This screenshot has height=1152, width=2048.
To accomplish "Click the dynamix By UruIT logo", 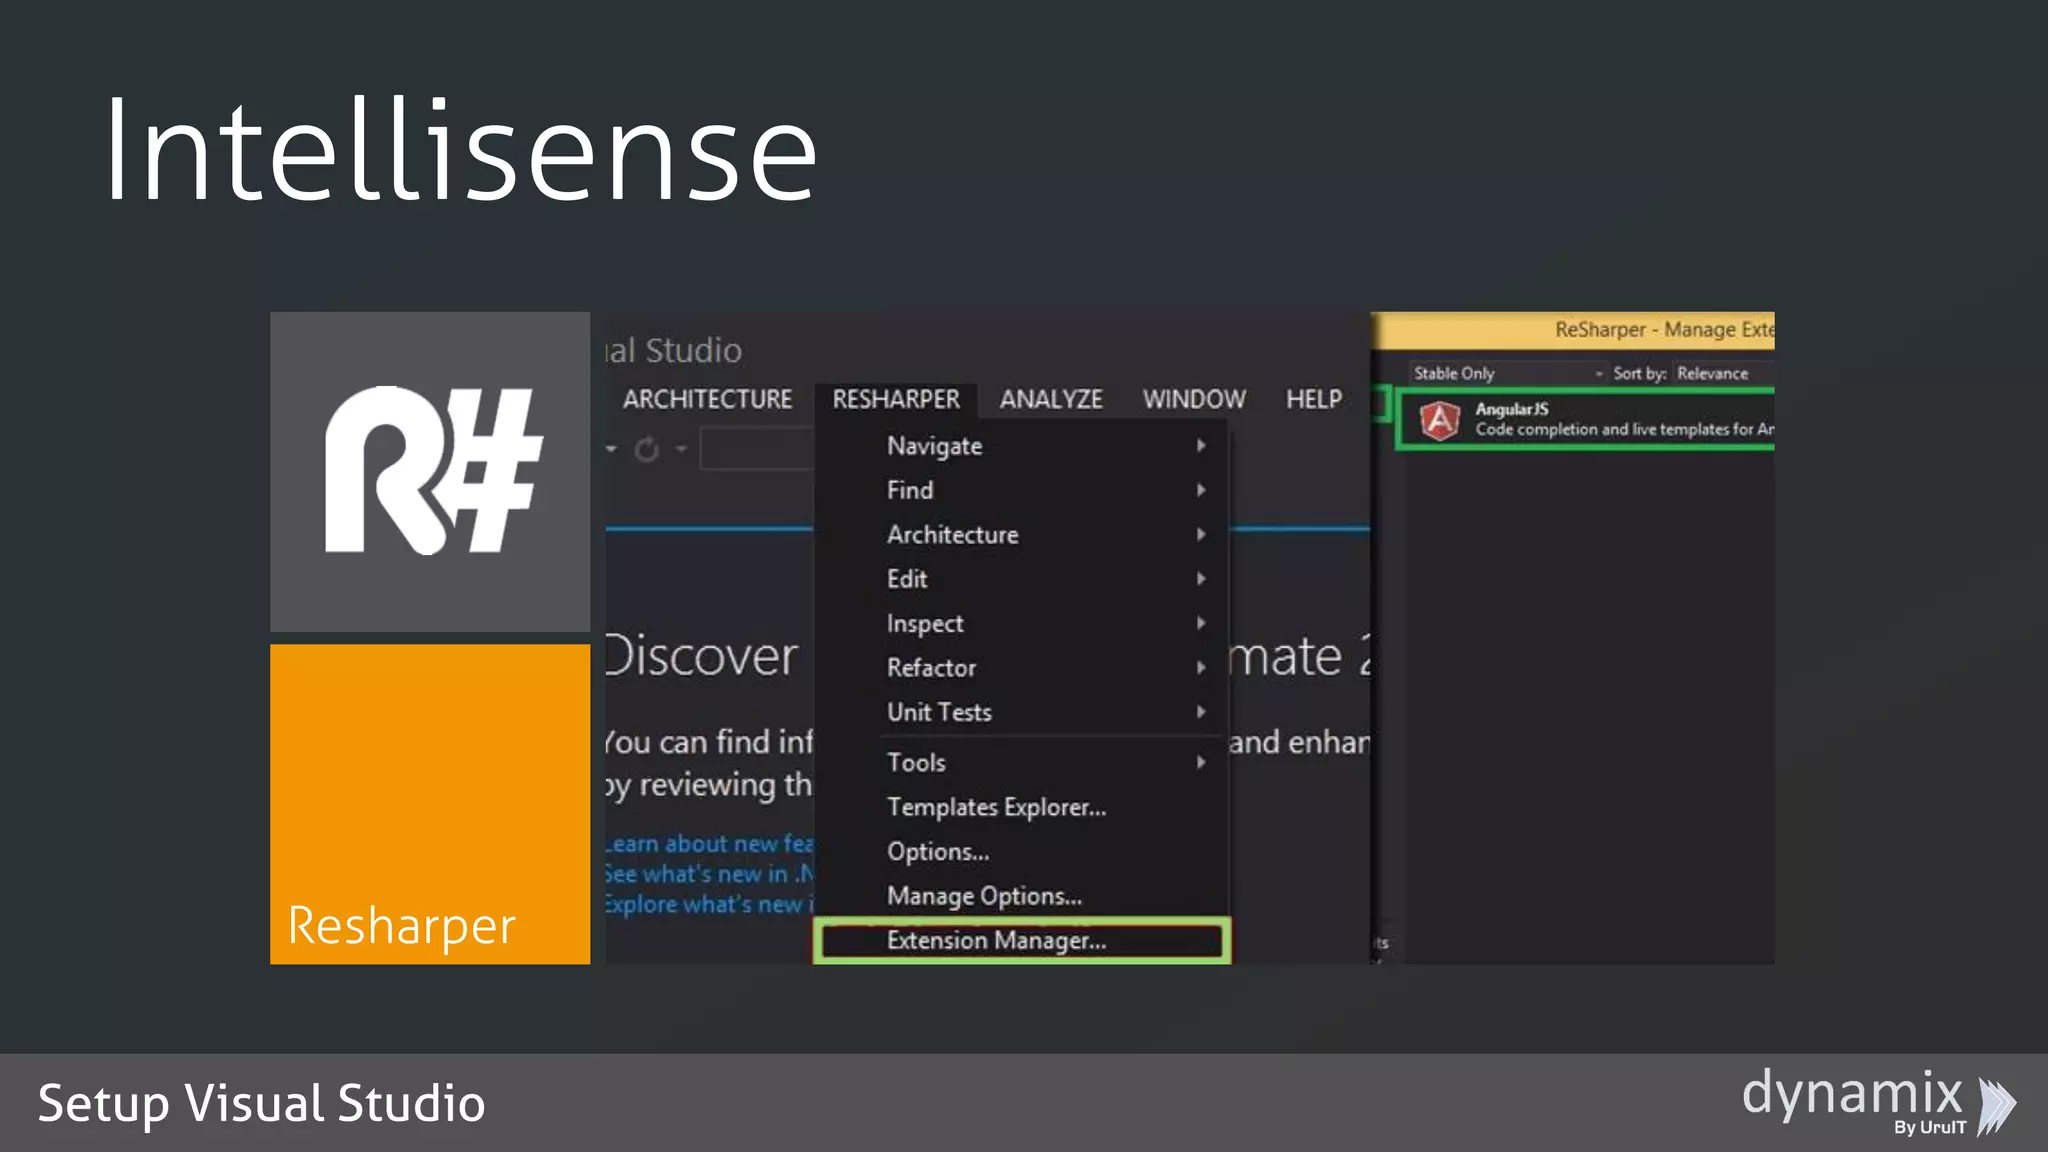I will click(x=1878, y=1101).
